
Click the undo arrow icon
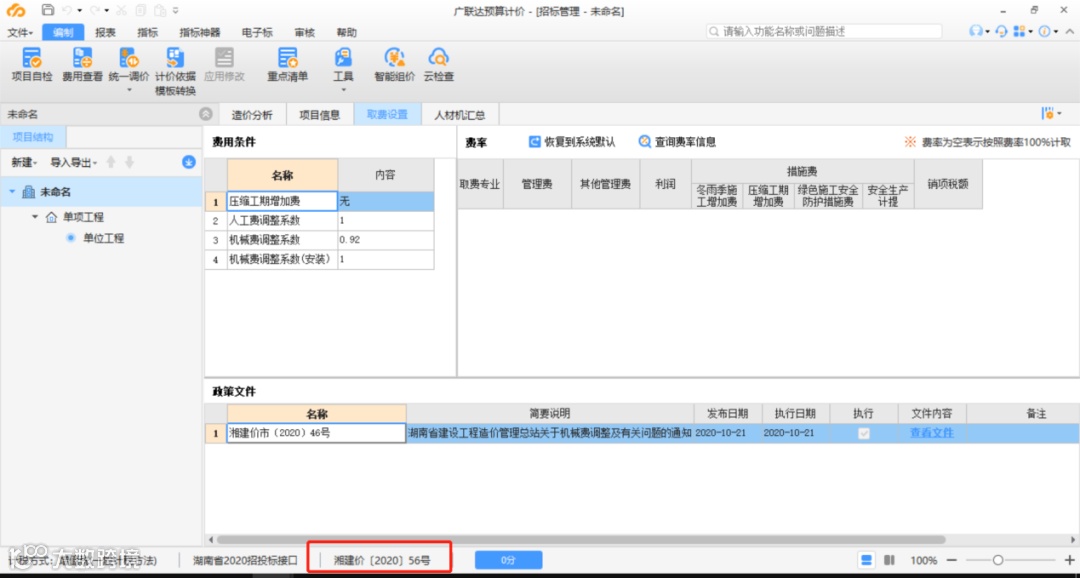[67, 10]
